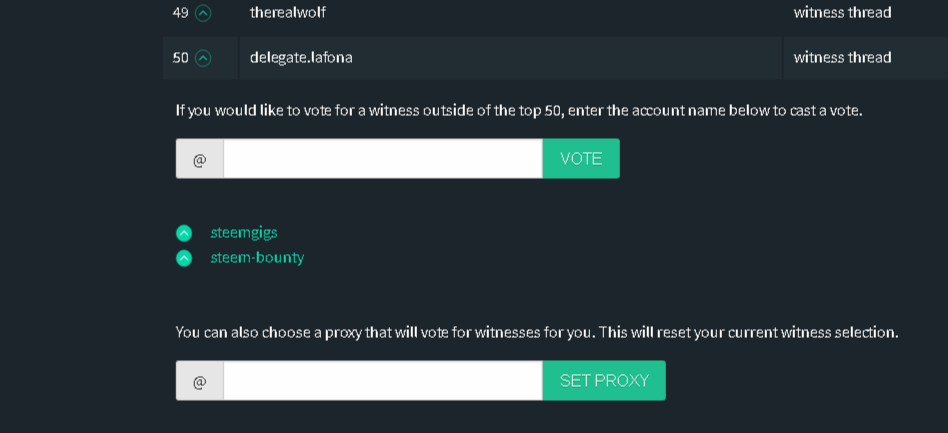
Task: Open witness thread for delegate.lafona
Action: (x=842, y=58)
